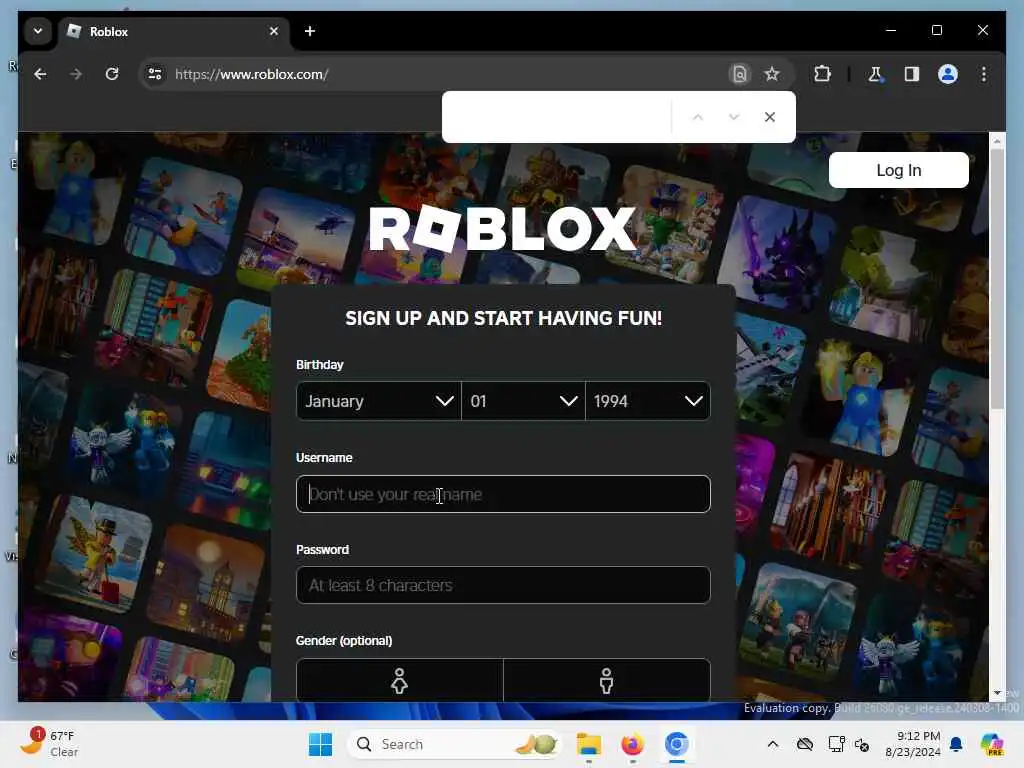The image size is (1024, 768).
Task: Show hidden system tray icons
Action: (773, 744)
